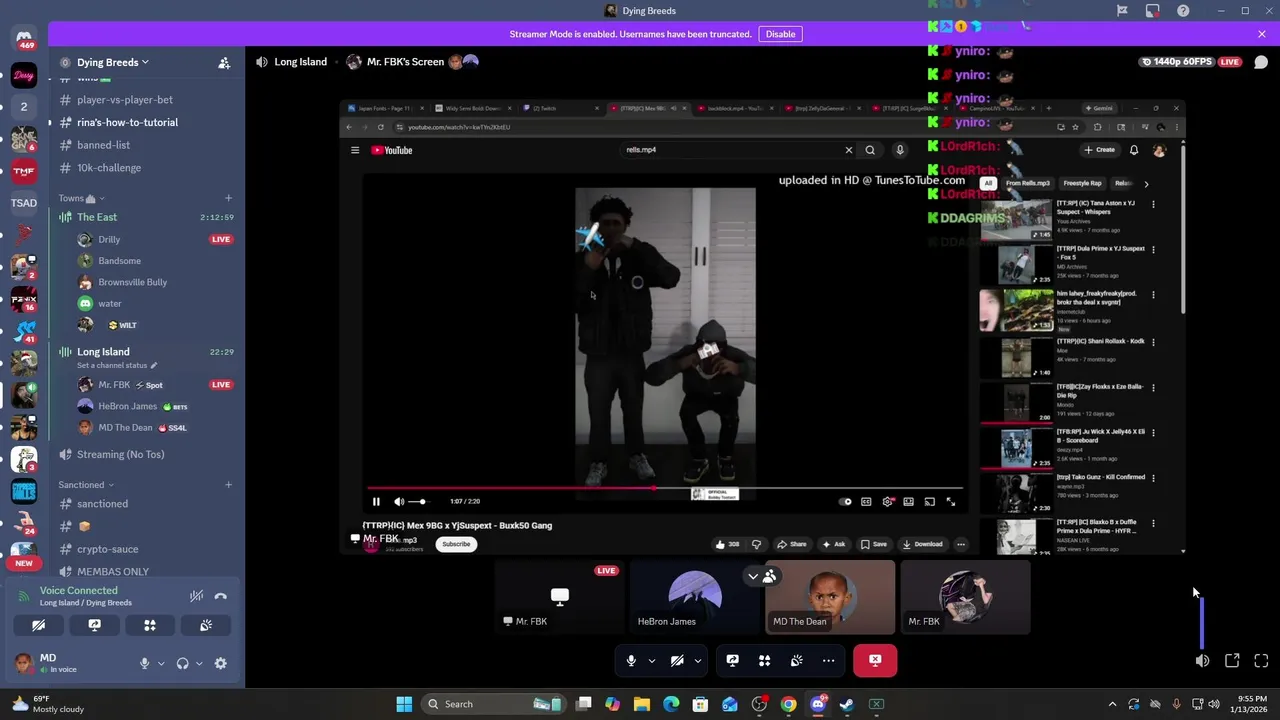Open Streaming (No Tos) voice channel
1280x720 pixels.
tap(120, 454)
